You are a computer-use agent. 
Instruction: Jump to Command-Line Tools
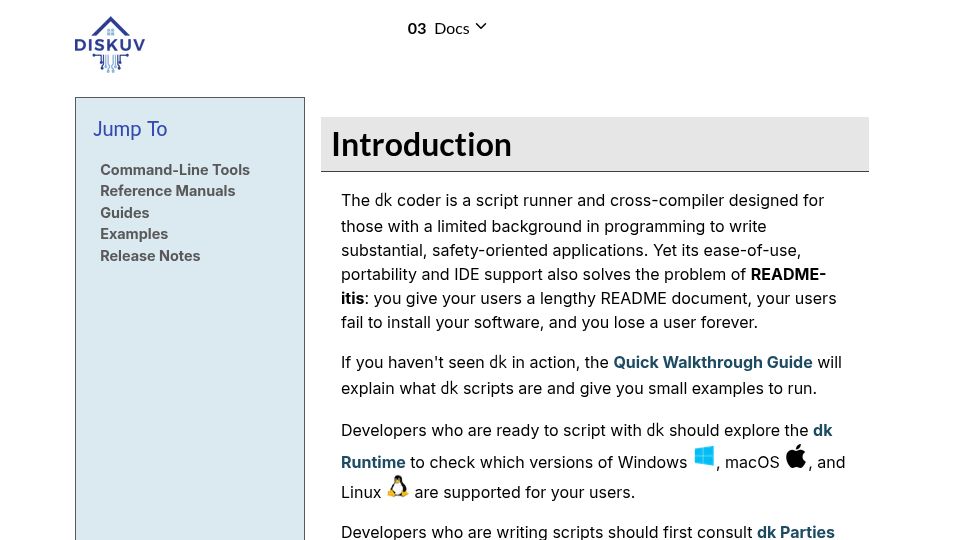175,170
